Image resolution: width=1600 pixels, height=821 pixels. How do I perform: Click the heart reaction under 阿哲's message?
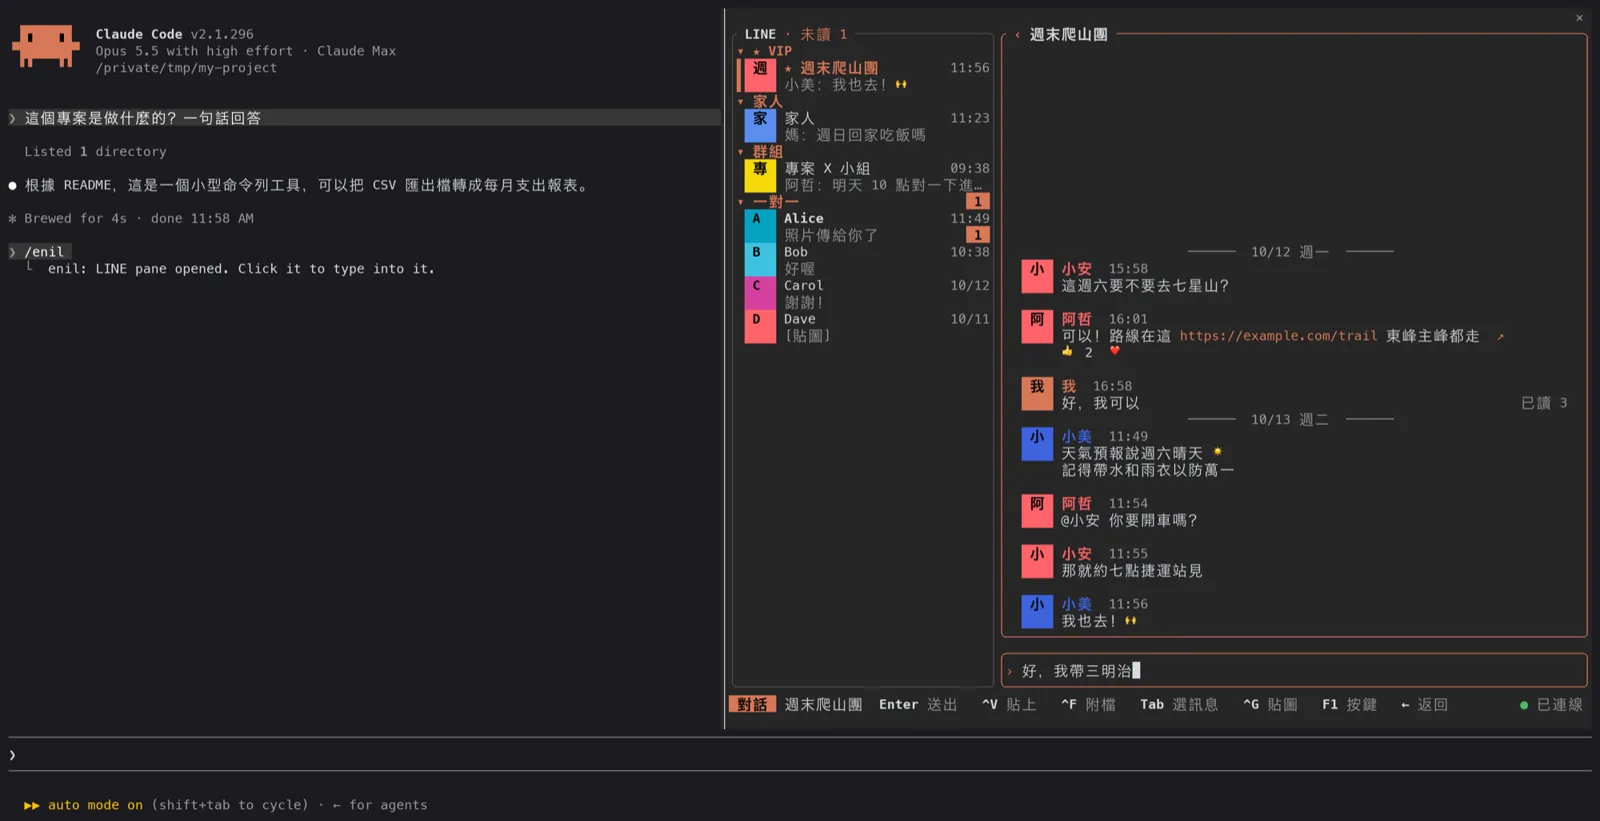tap(1114, 351)
